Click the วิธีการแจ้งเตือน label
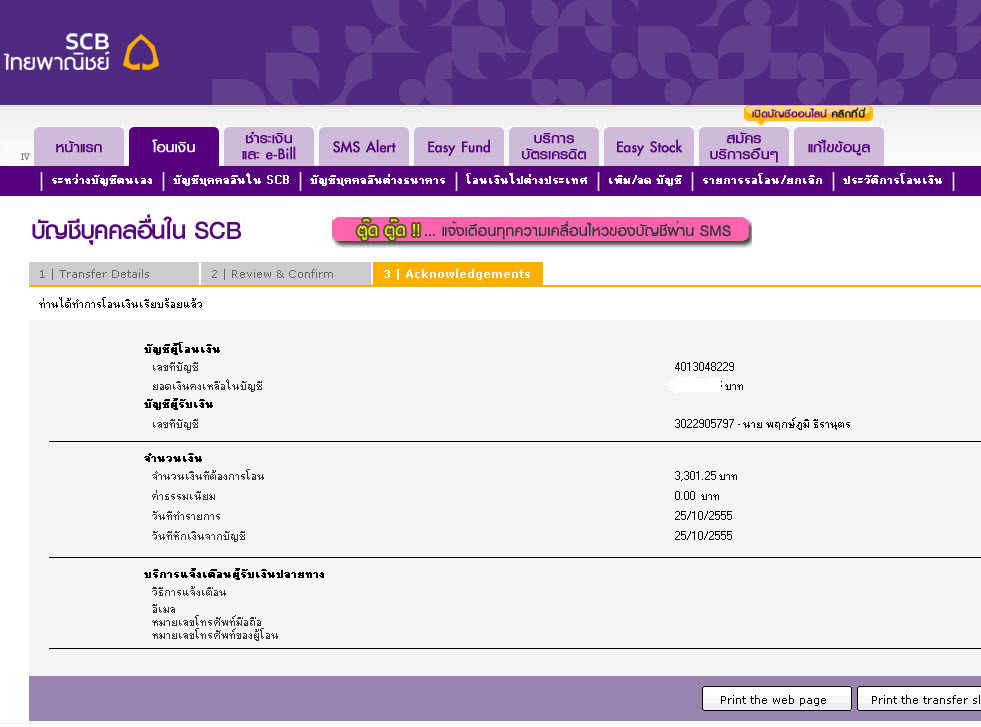This screenshot has height=727, width=981. 189,592
